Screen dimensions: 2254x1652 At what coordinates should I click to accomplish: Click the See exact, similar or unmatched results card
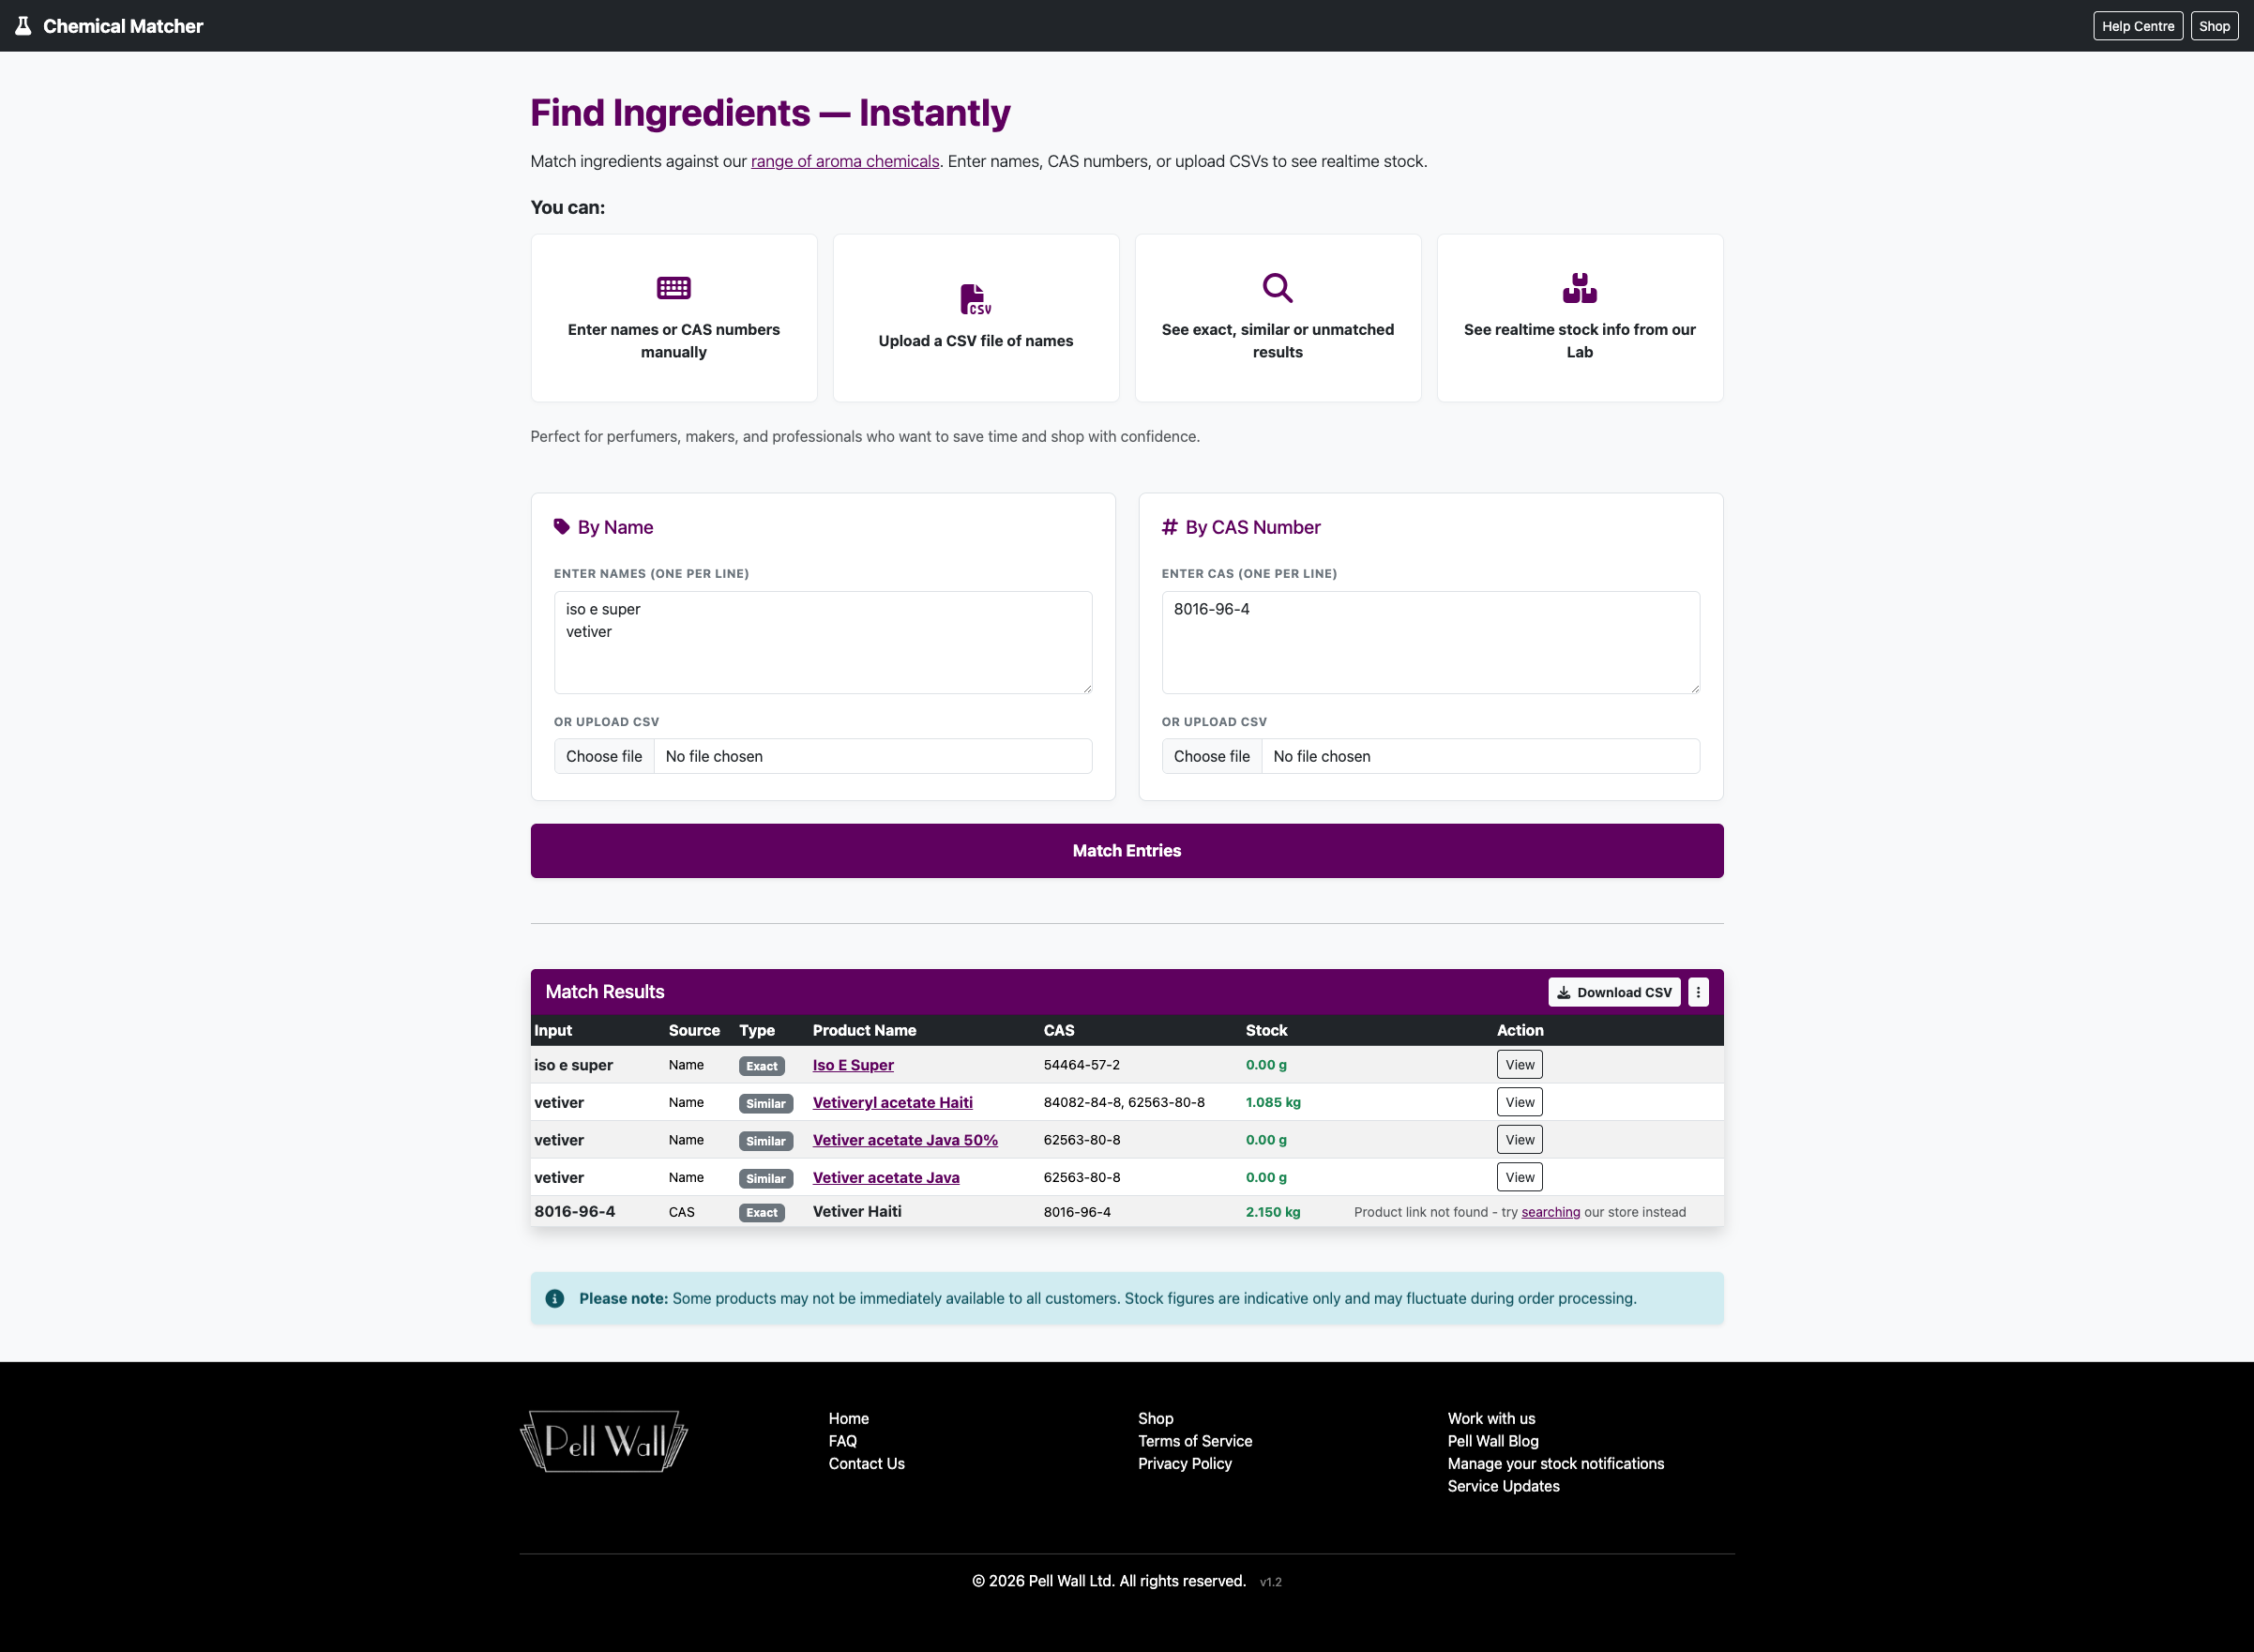coord(1278,318)
